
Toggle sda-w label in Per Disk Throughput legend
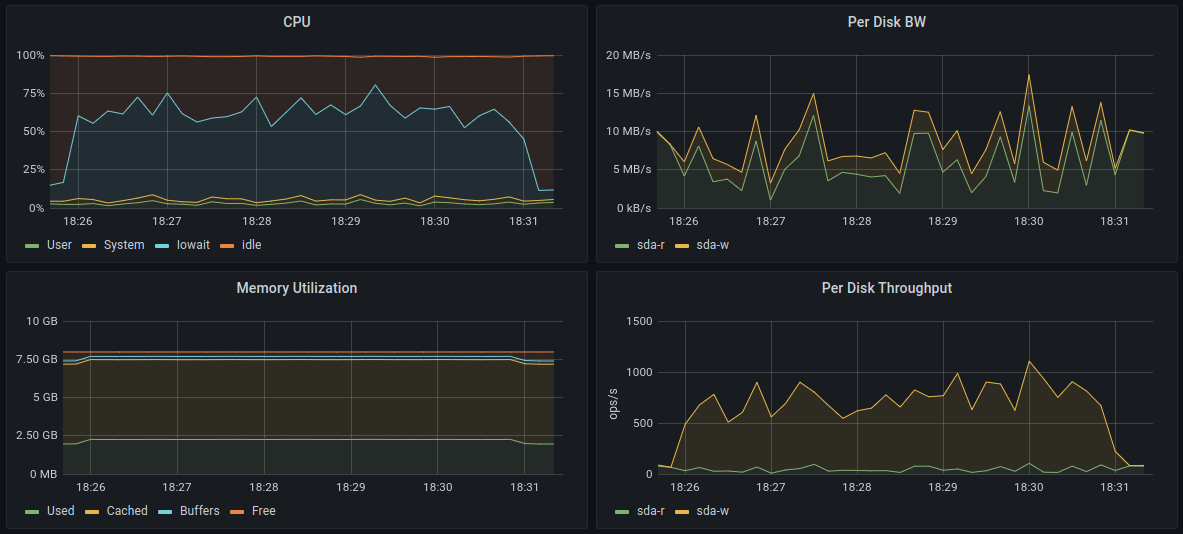(x=713, y=511)
